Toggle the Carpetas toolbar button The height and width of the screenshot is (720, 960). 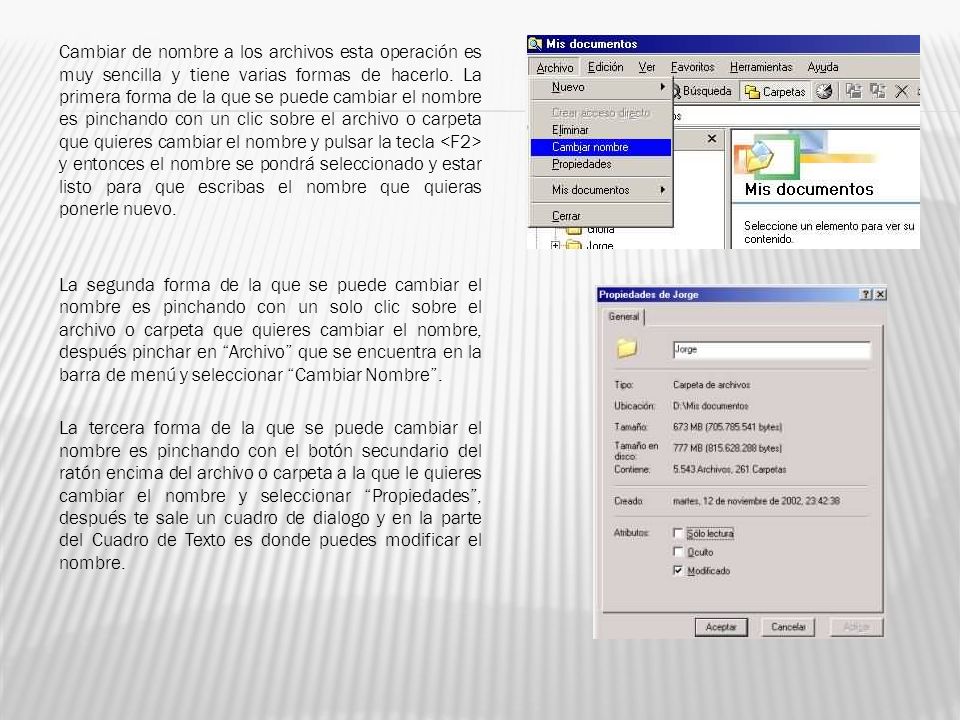(x=775, y=92)
